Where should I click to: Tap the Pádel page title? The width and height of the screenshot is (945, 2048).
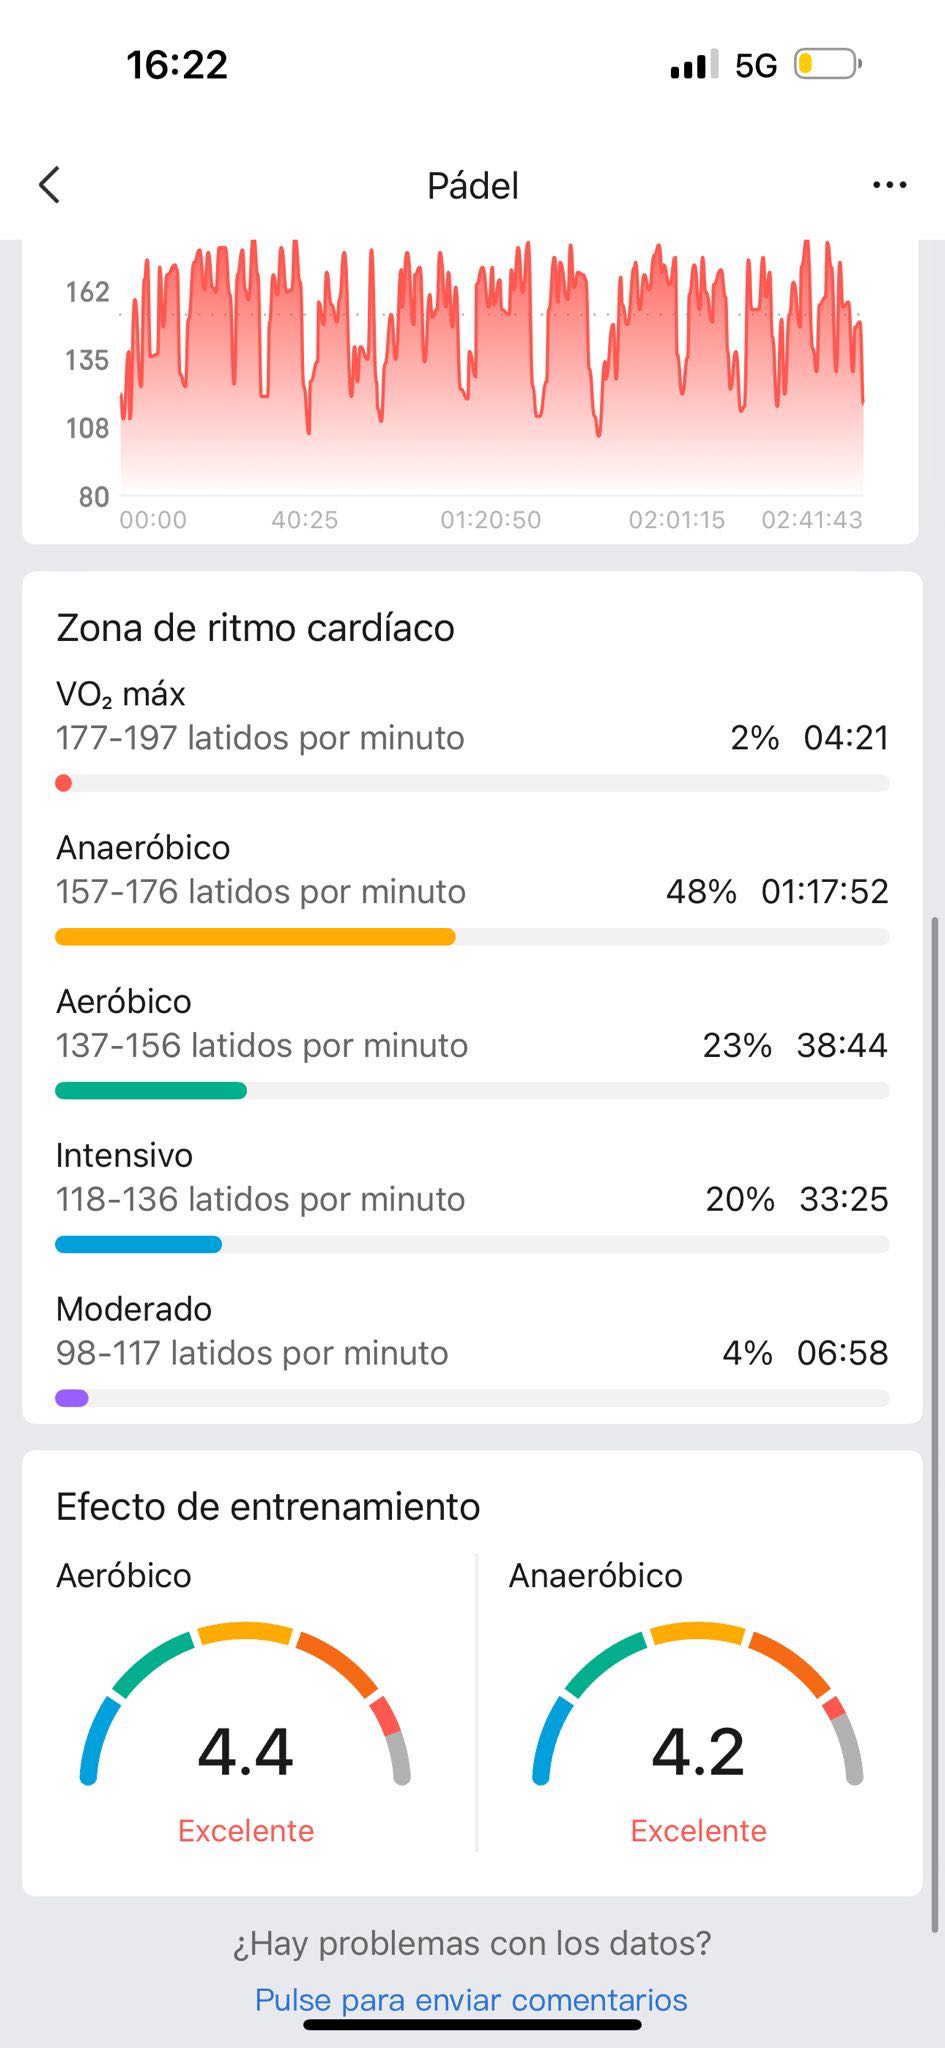click(x=472, y=186)
